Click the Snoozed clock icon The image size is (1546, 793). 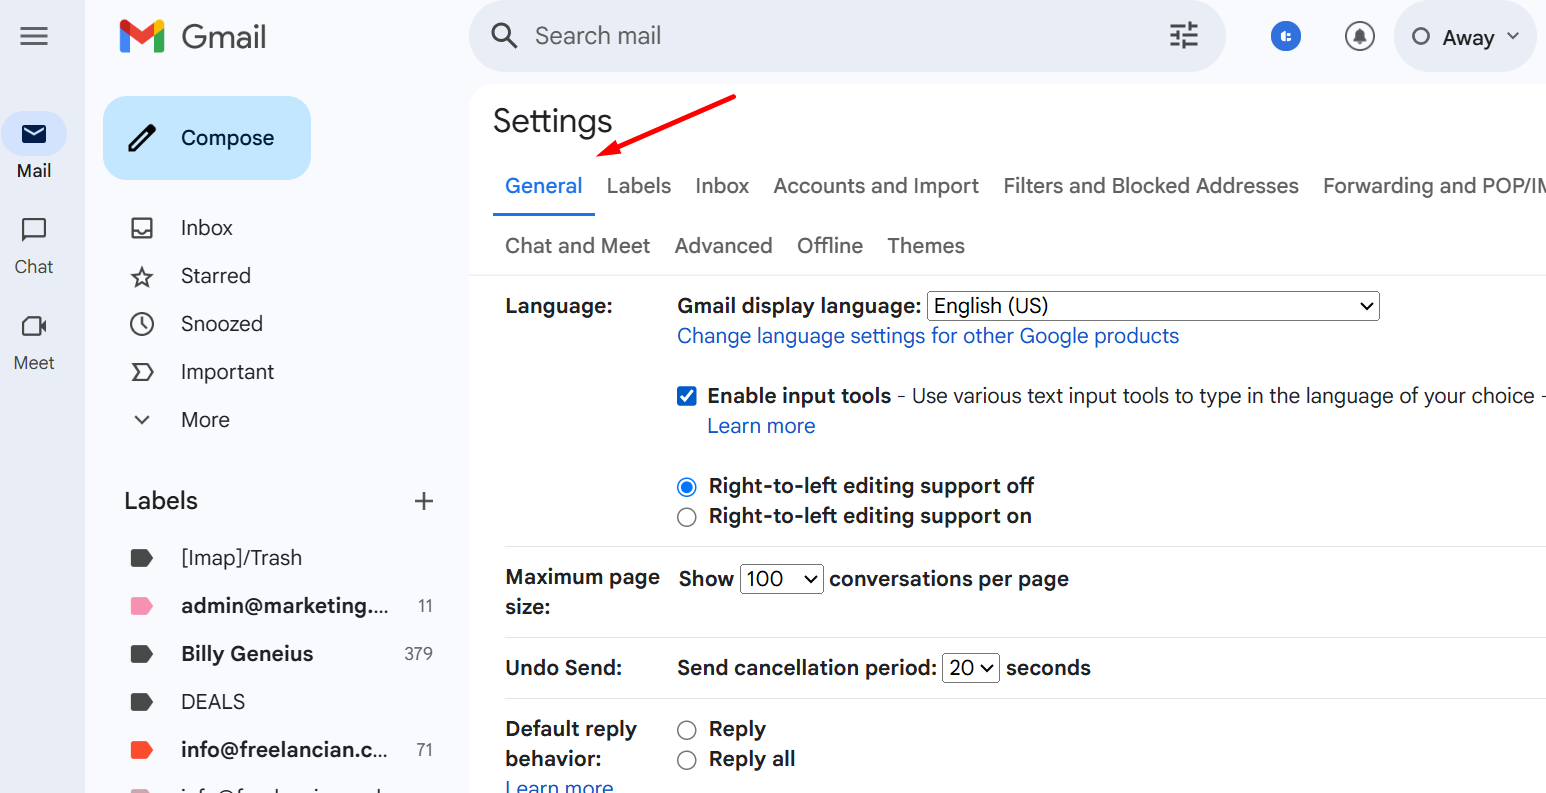(x=142, y=324)
